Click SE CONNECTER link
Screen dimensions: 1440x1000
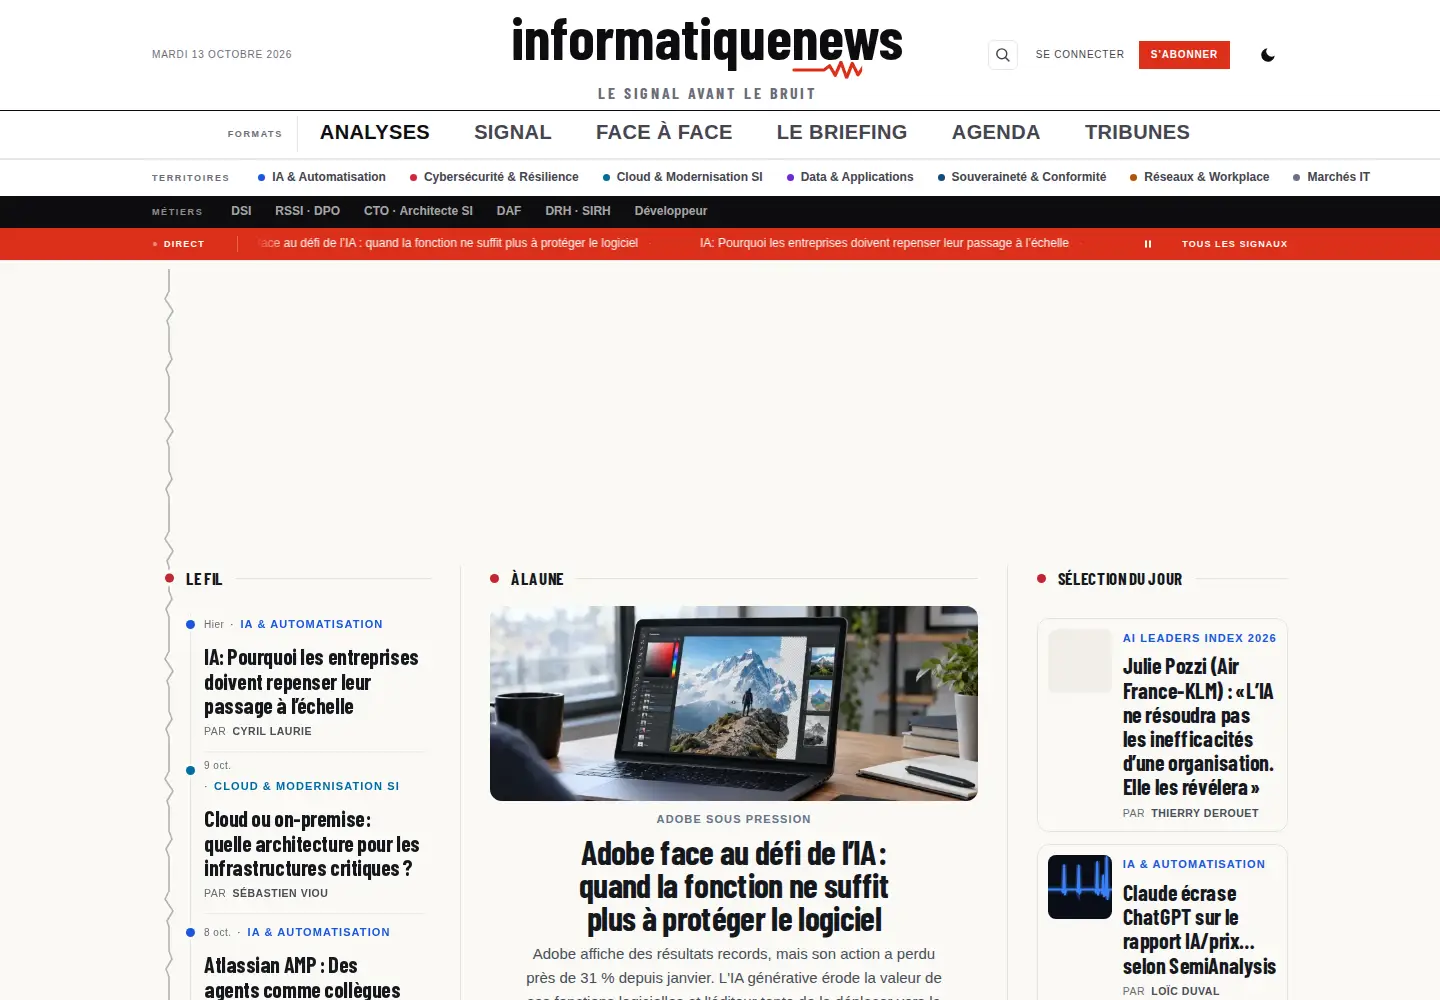point(1080,55)
